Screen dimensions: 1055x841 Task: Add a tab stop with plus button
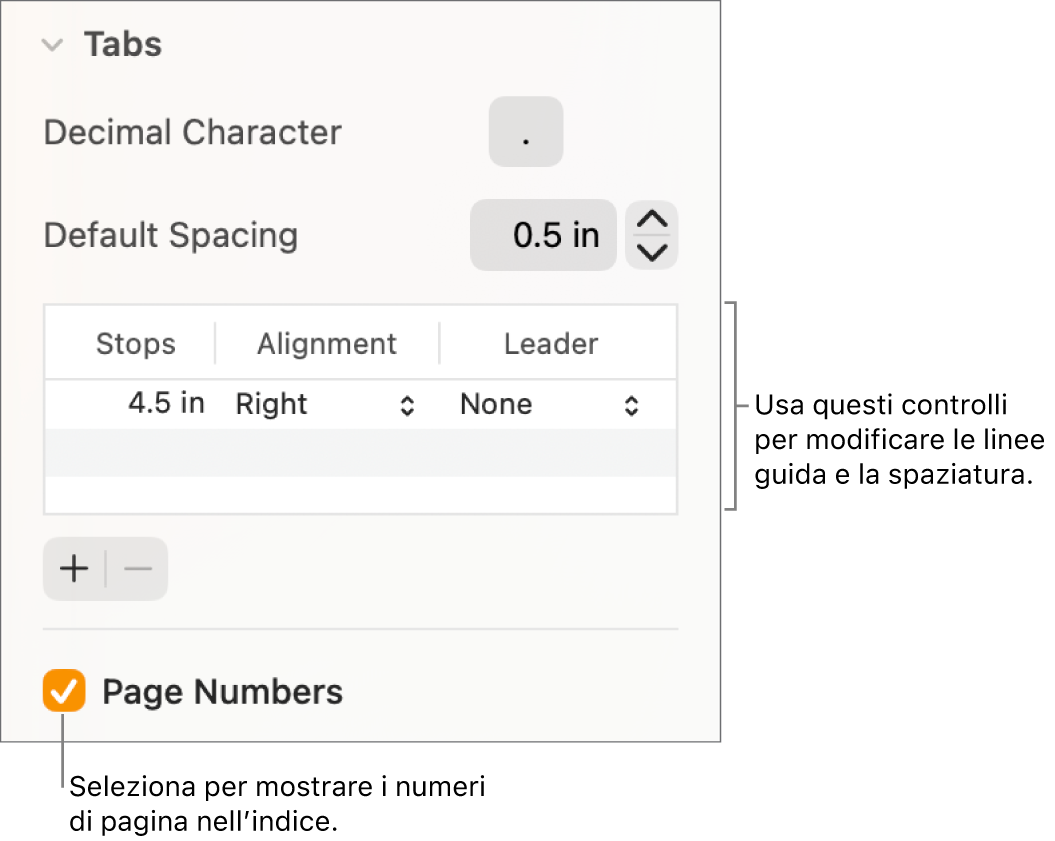tap(74, 570)
